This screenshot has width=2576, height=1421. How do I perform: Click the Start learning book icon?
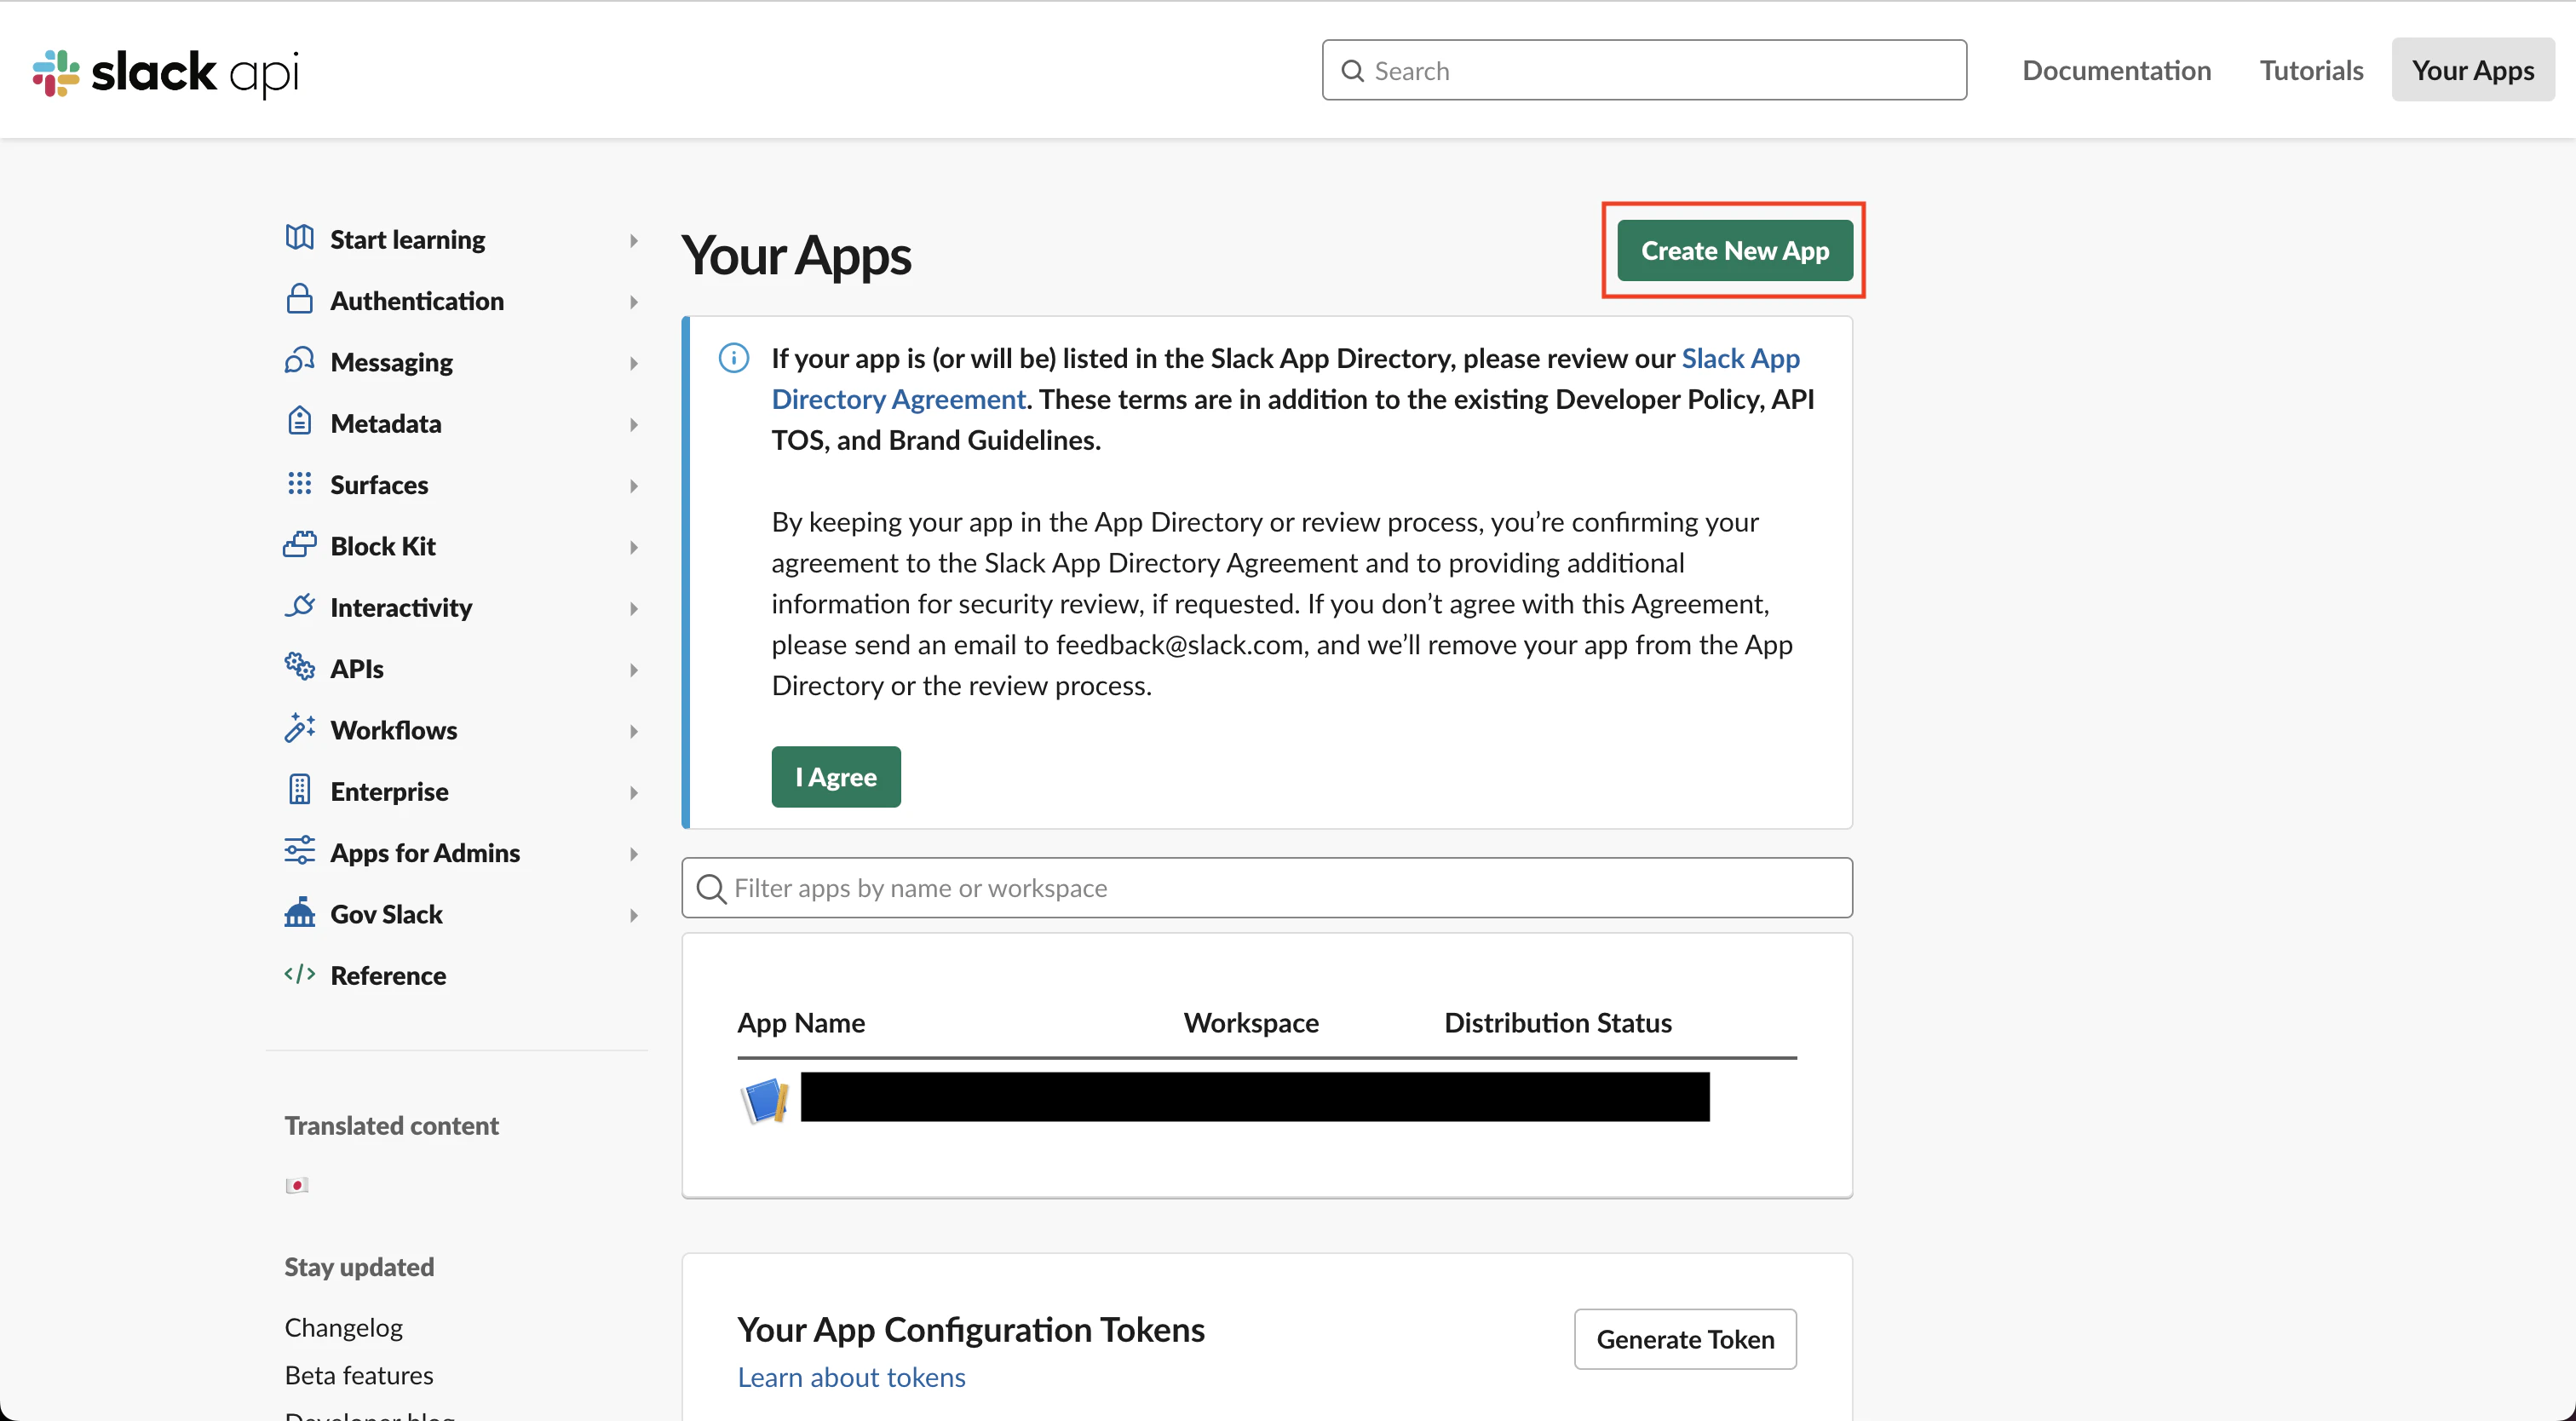[299, 238]
